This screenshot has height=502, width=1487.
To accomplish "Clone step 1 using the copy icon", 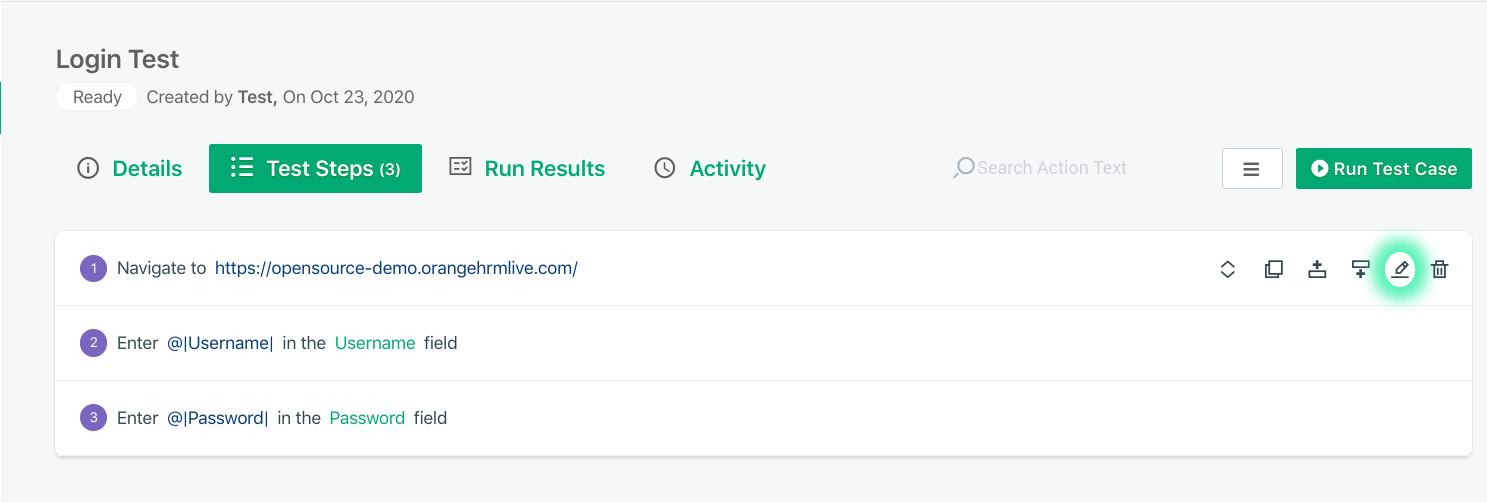I will pos(1273,269).
